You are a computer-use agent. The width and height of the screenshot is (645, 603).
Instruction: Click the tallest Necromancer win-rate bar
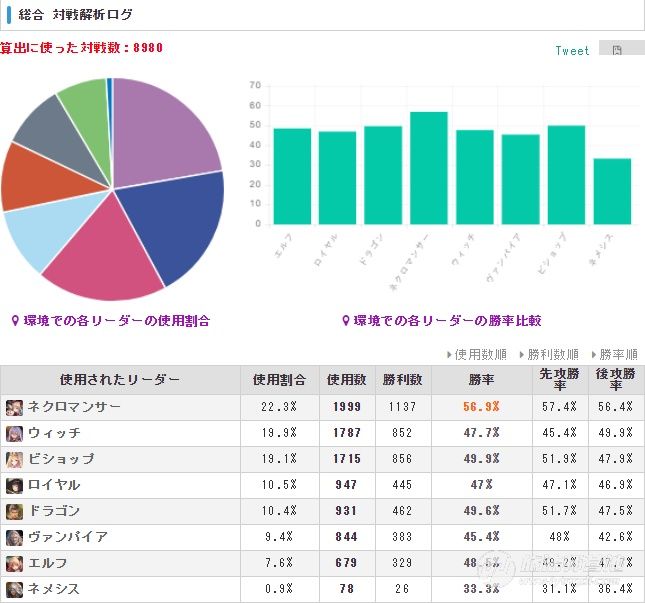coord(429,168)
